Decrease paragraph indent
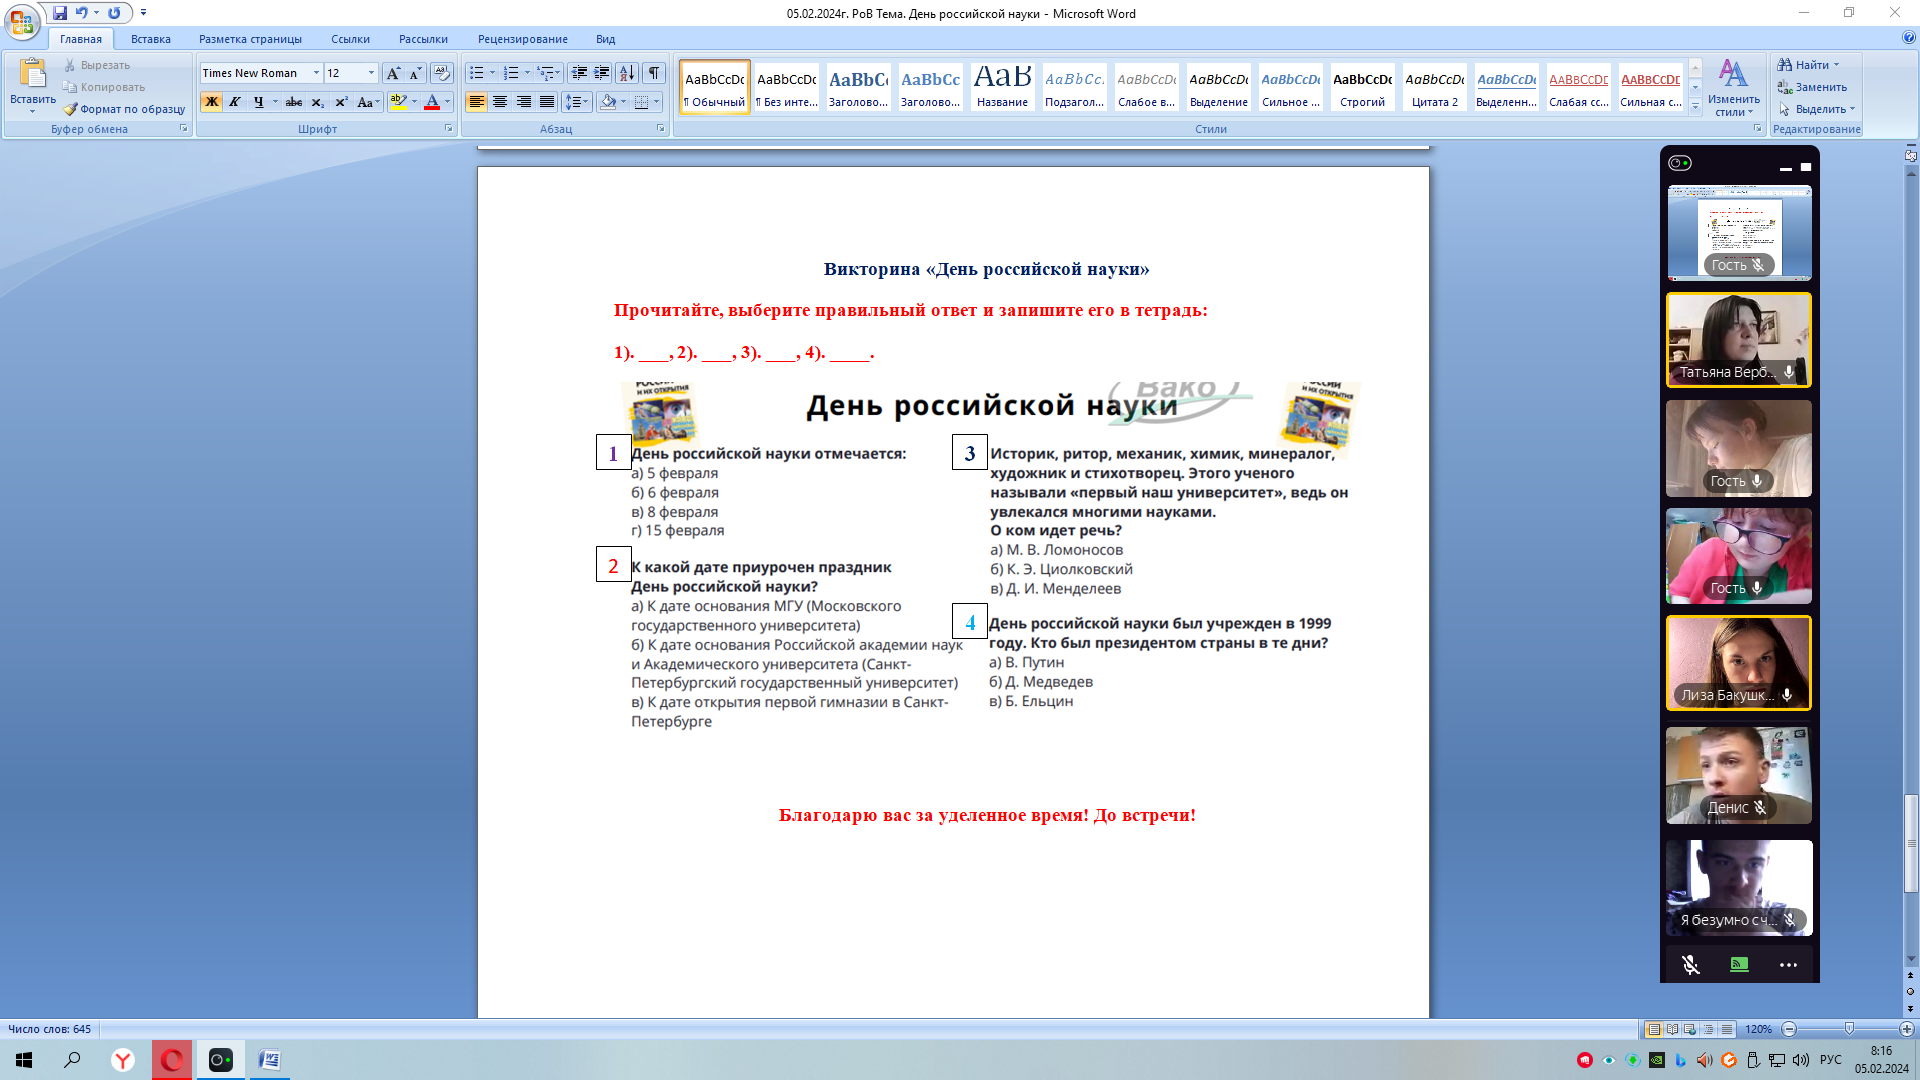Image resolution: width=1920 pixels, height=1080 pixels. point(579,73)
